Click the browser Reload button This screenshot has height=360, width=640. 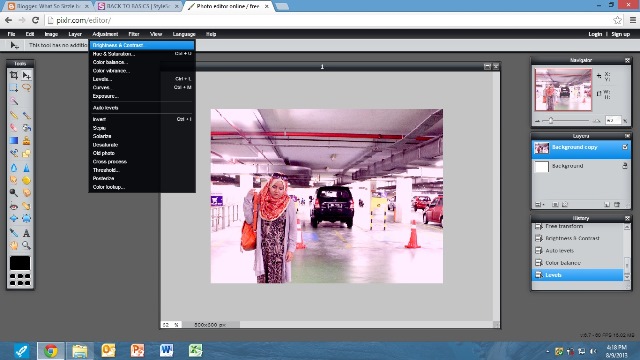[36, 20]
